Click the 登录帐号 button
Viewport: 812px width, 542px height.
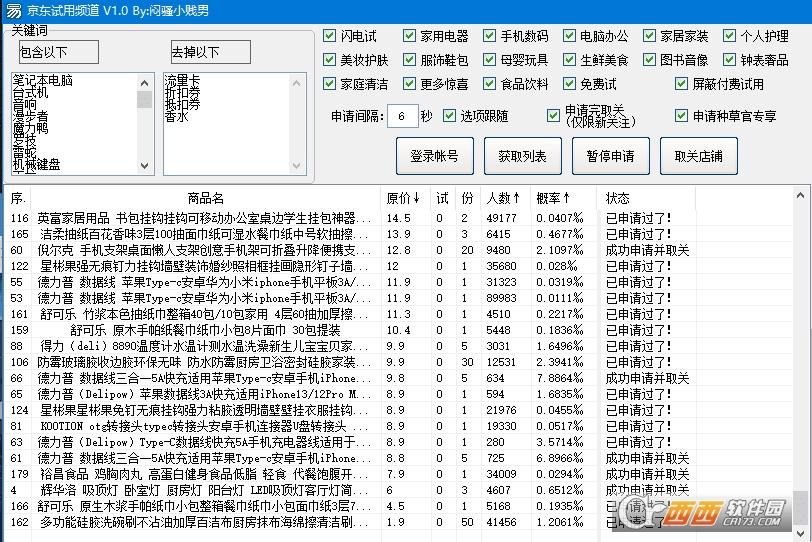[x=434, y=156]
